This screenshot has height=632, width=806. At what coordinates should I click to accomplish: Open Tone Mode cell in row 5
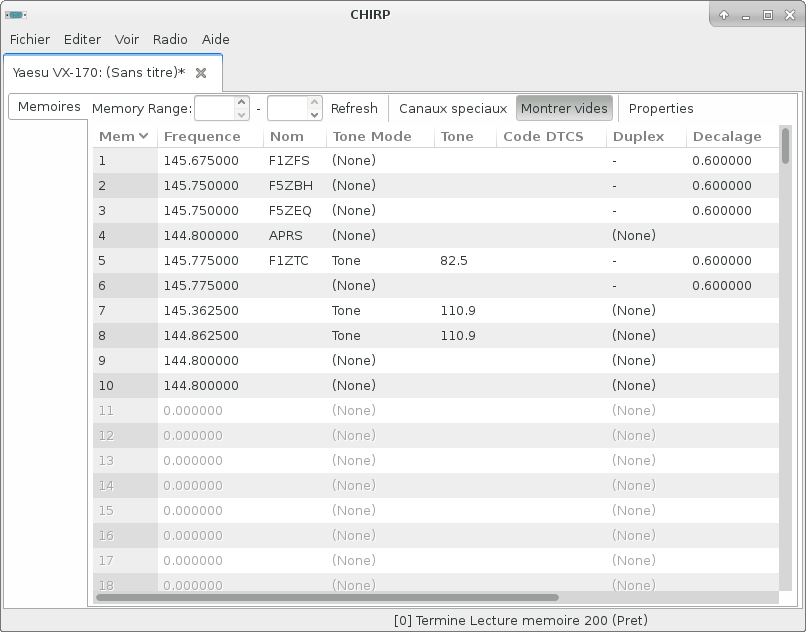(x=380, y=261)
